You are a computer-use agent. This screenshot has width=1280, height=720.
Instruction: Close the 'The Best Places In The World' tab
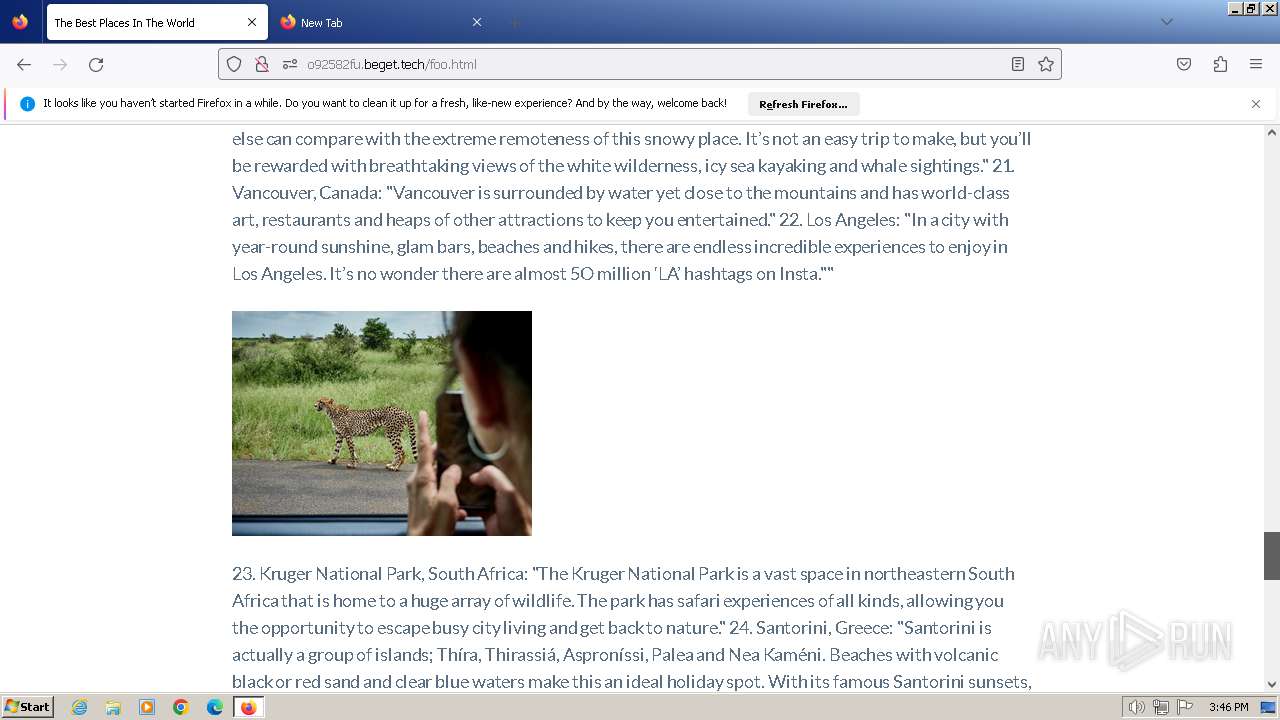pyautogui.click(x=252, y=22)
